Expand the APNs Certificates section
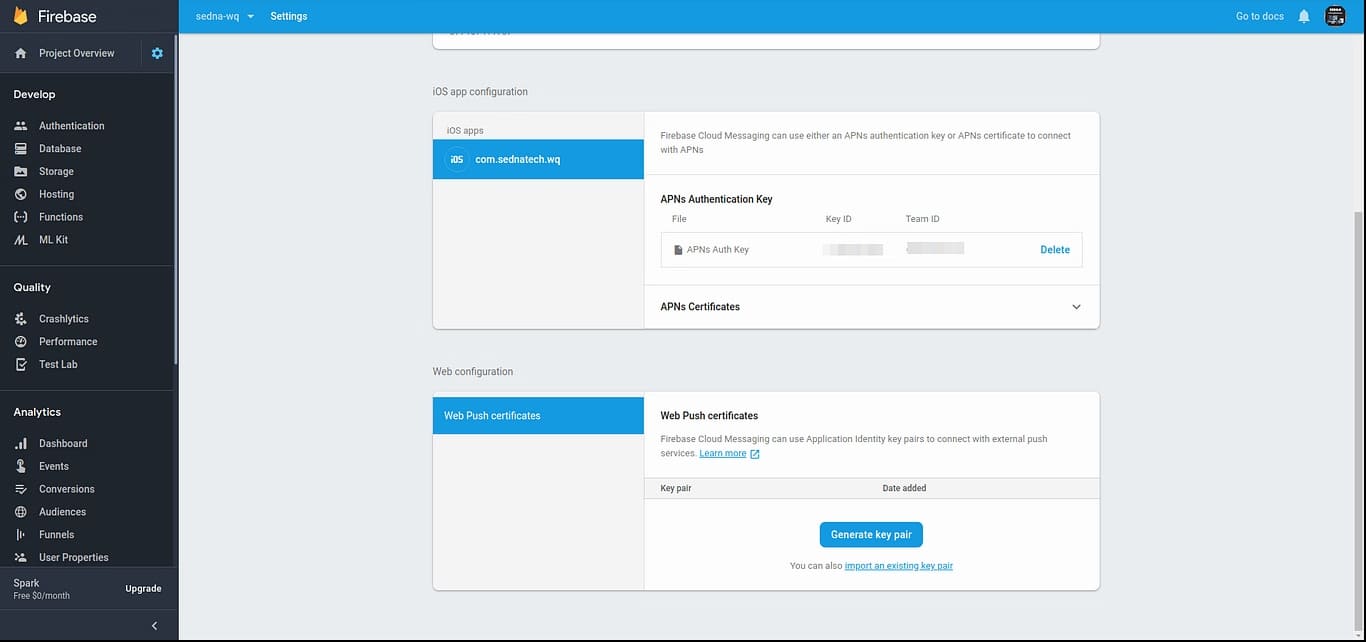This screenshot has height=642, width=1366. tap(1076, 307)
